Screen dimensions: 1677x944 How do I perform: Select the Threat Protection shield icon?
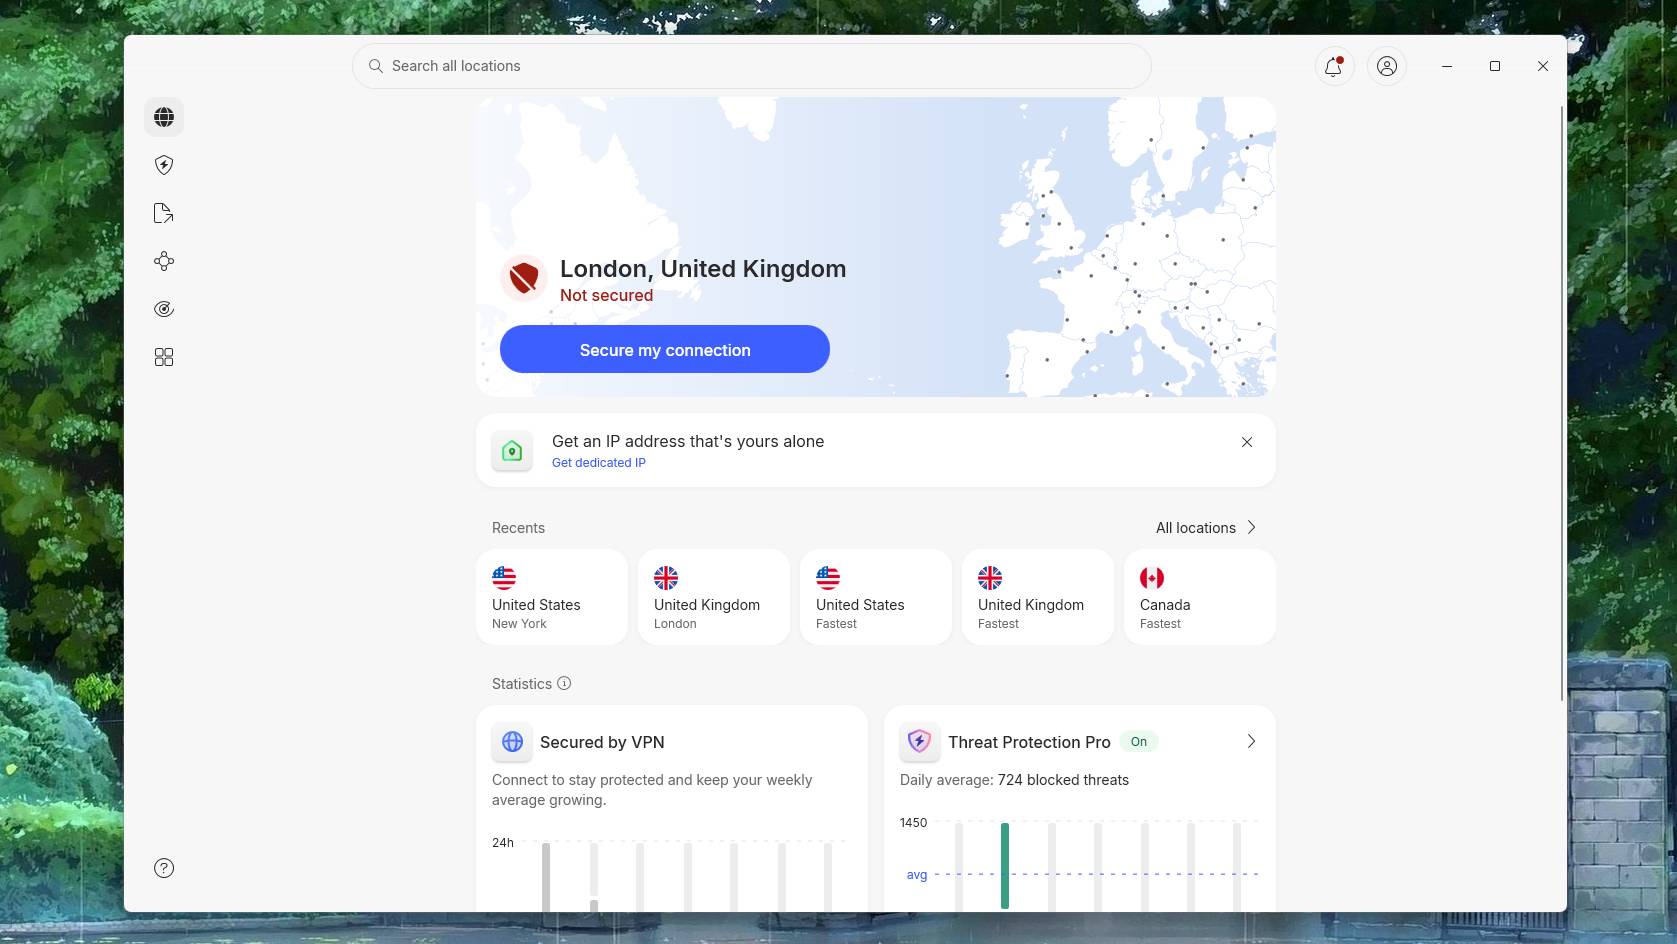(163, 165)
